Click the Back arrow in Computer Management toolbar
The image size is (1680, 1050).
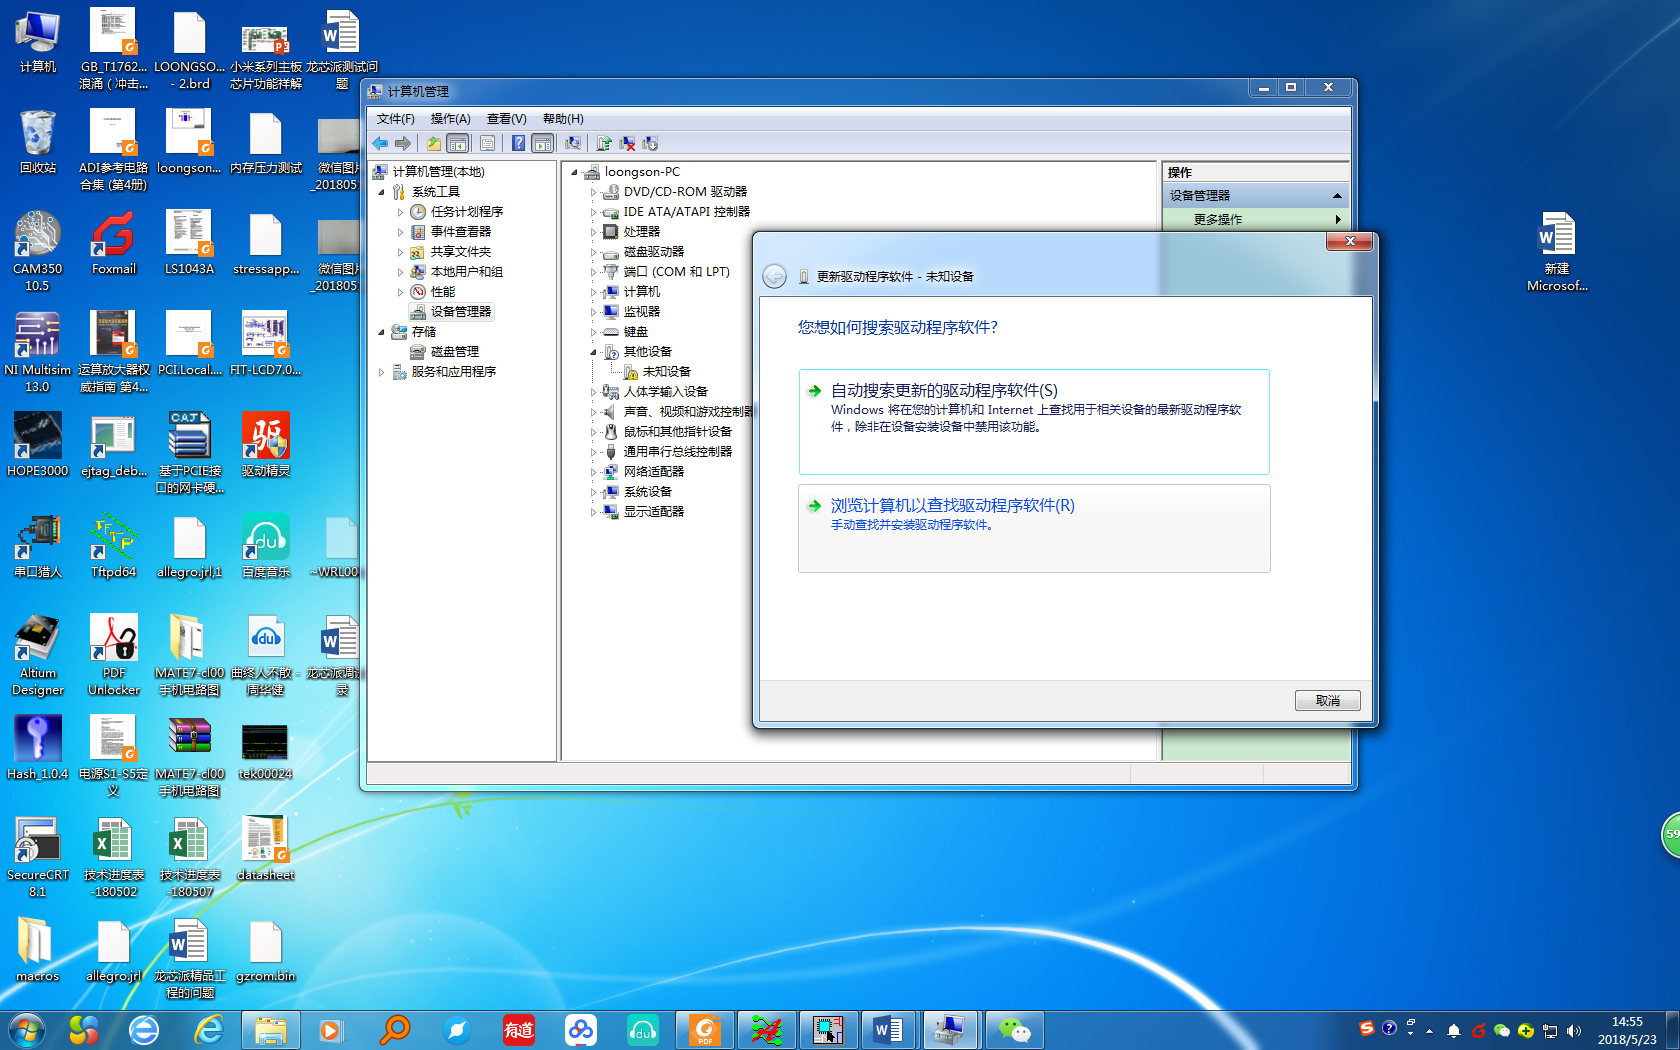380,143
